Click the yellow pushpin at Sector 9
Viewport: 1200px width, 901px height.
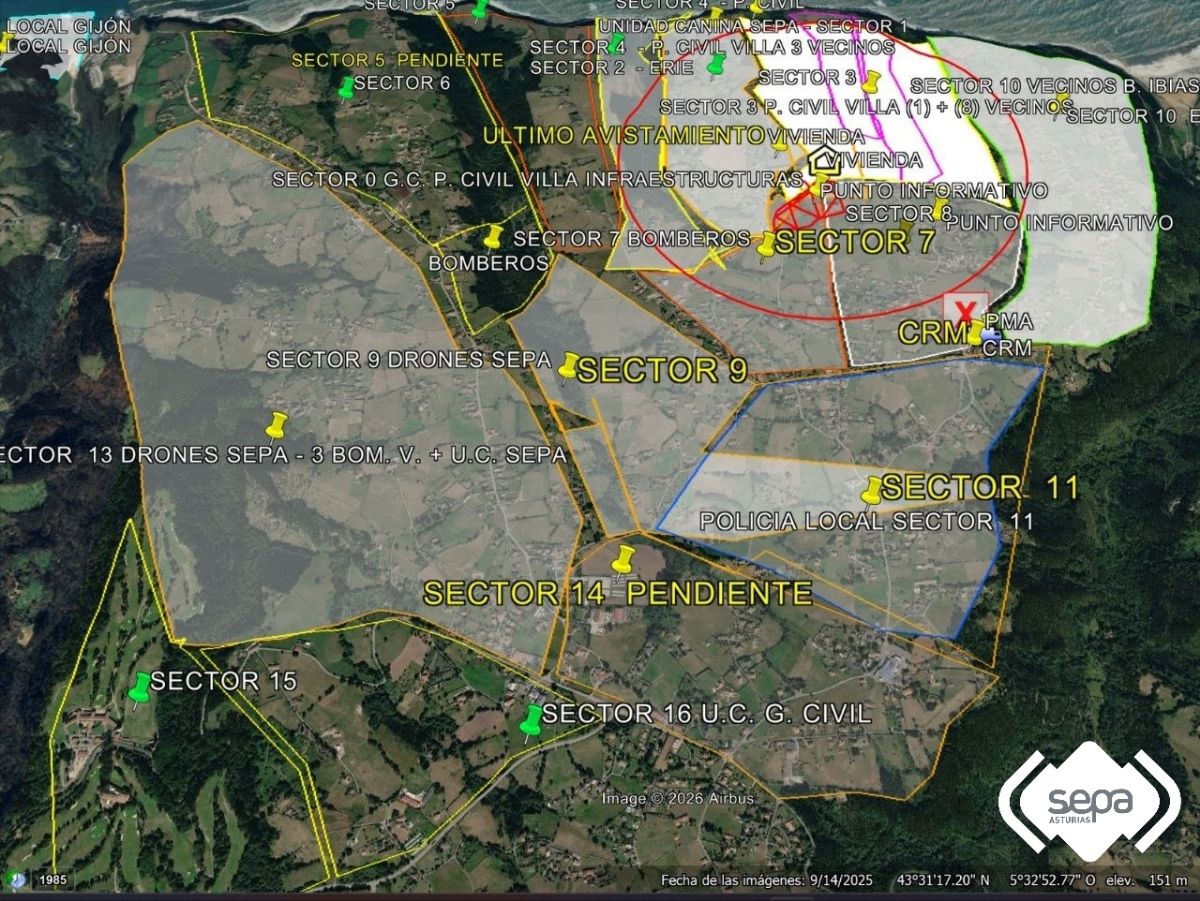pos(569,367)
